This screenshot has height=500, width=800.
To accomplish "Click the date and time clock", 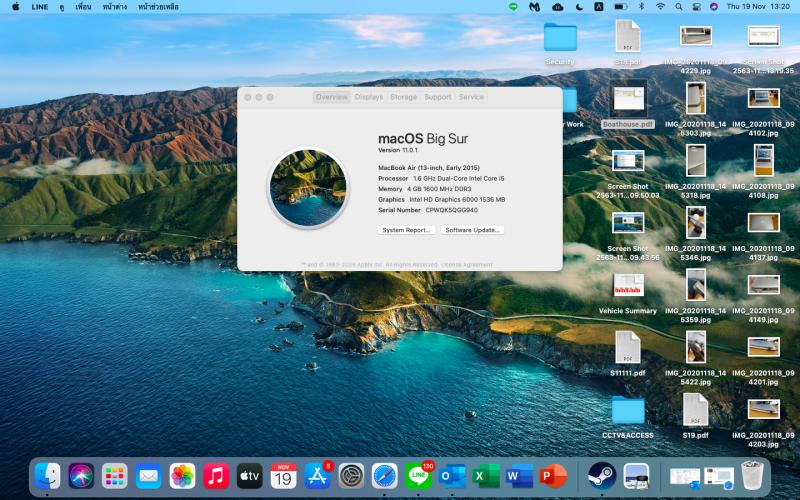I will coord(758,7).
